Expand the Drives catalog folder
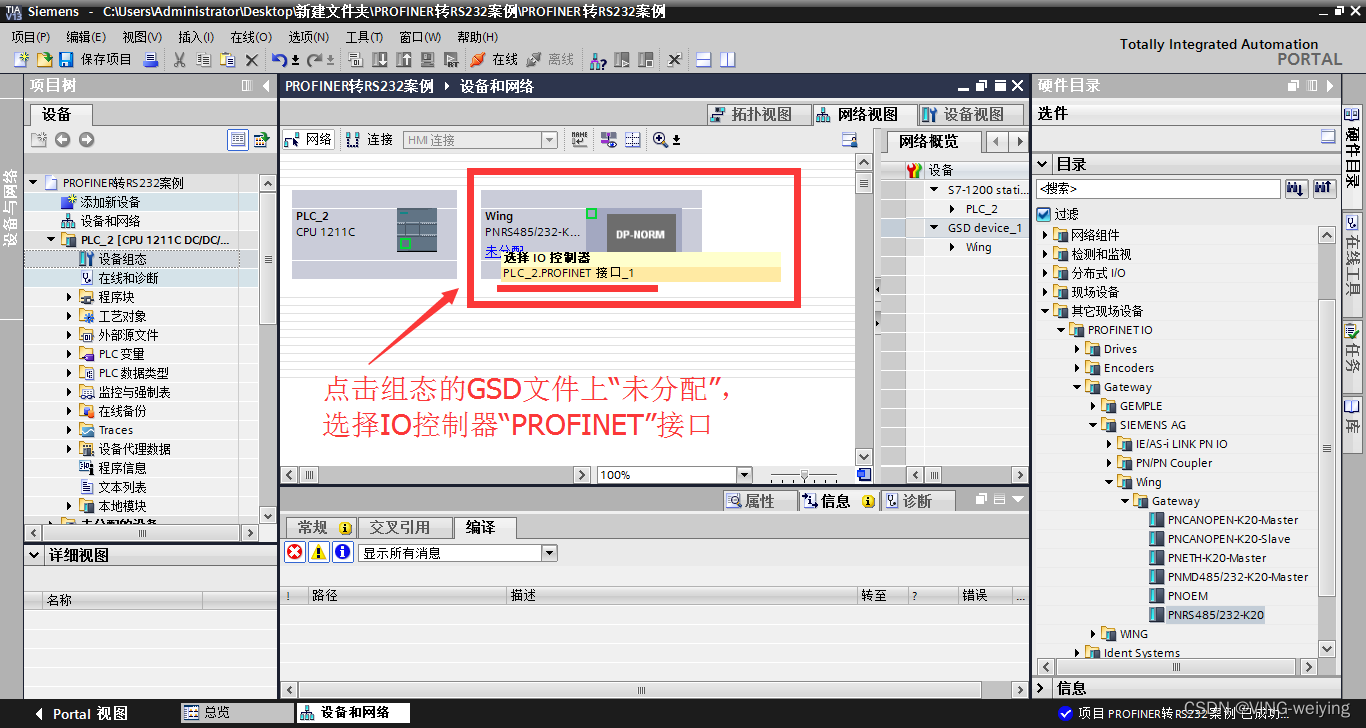Screen dimensions: 1366x728 [1079, 349]
